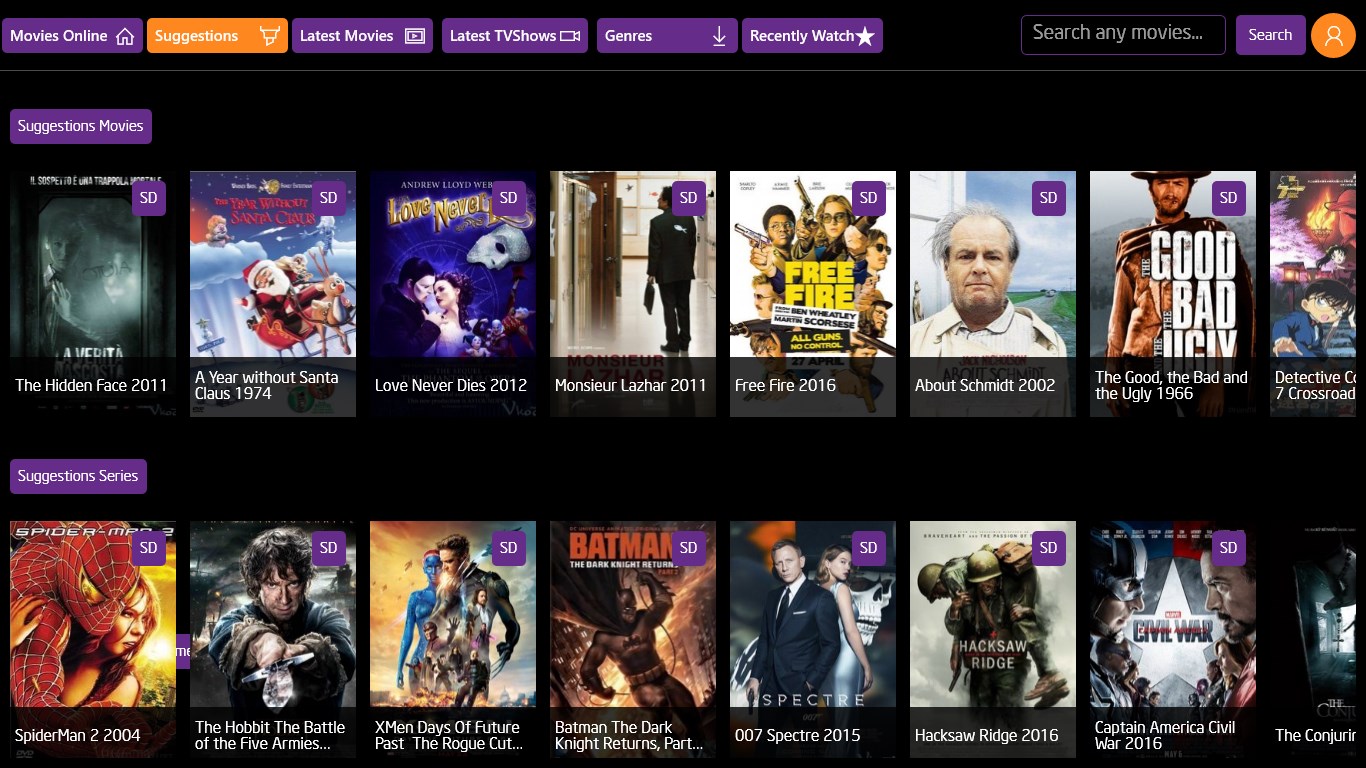This screenshot has width=1366, height=768.
Task: Click the SD badge on Love Never Dies
Action: tap(509, 198)
